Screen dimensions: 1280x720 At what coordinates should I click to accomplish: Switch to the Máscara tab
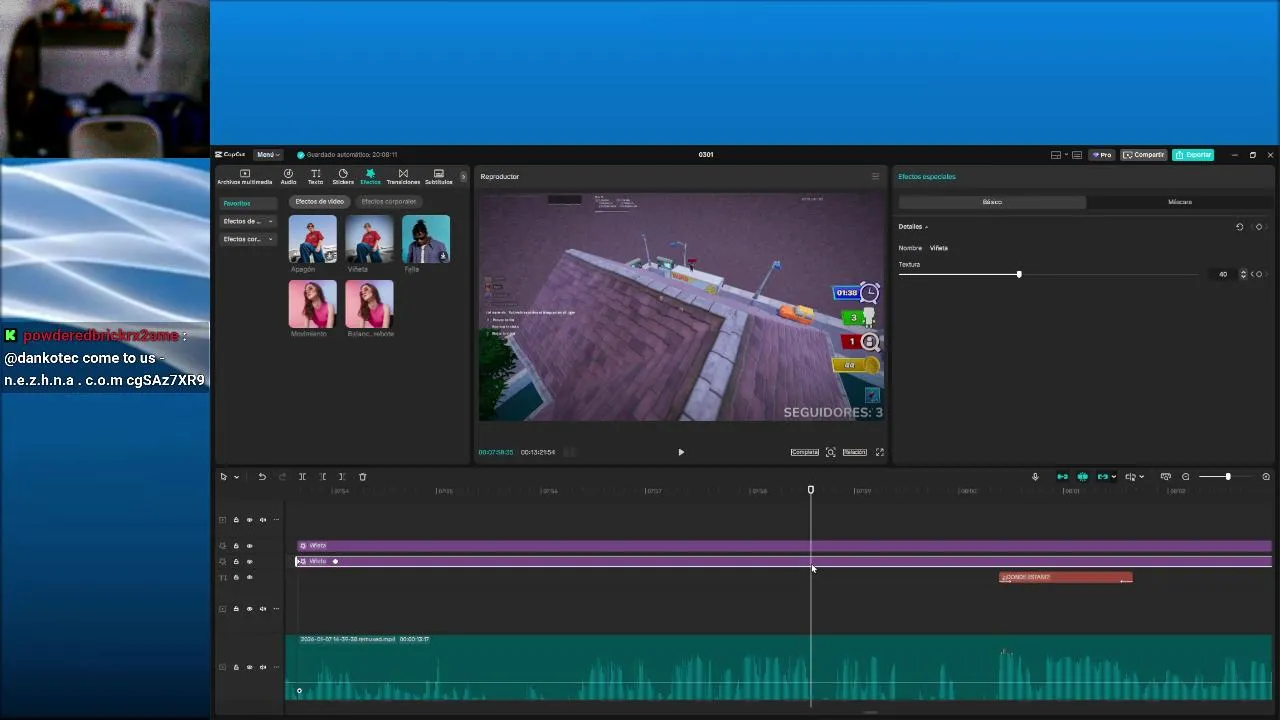1180,202
